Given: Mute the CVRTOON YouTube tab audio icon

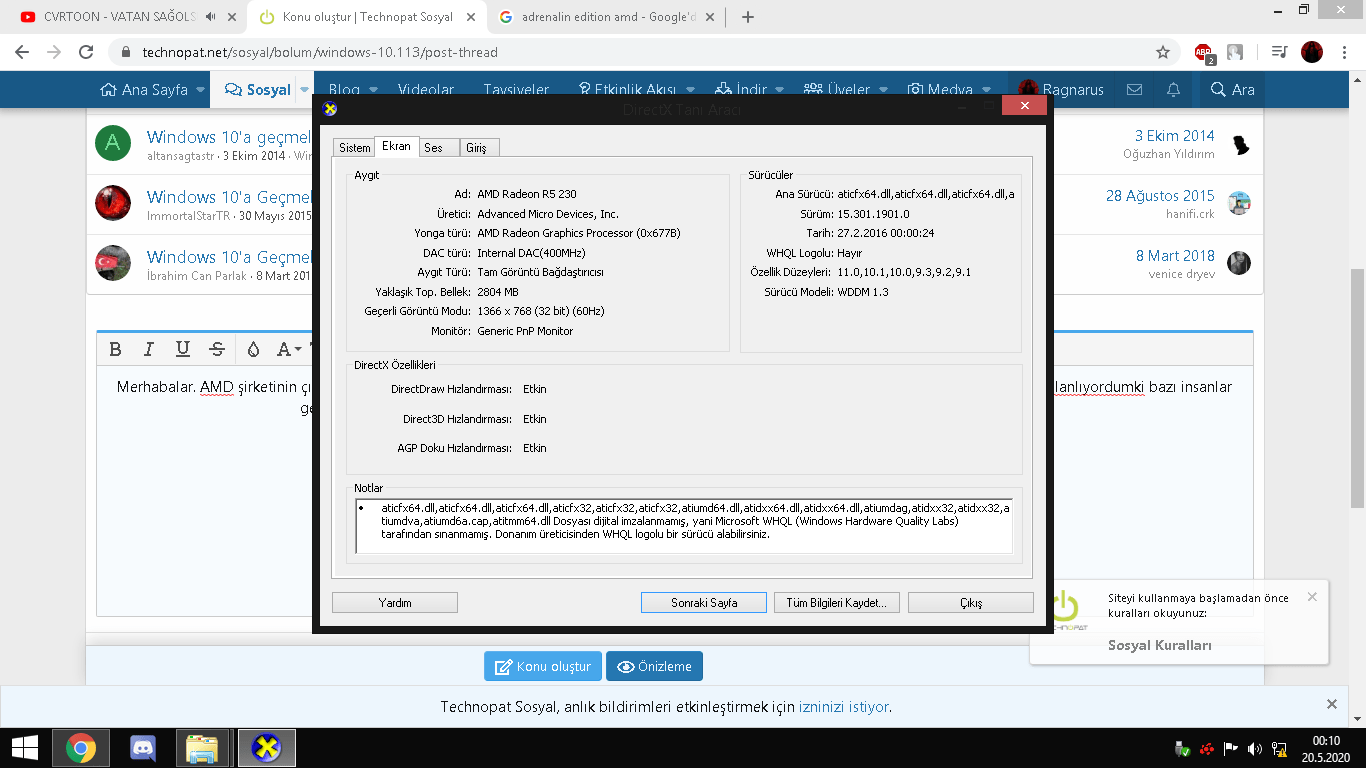Looking at the screenshot, I should pos(210,17).
